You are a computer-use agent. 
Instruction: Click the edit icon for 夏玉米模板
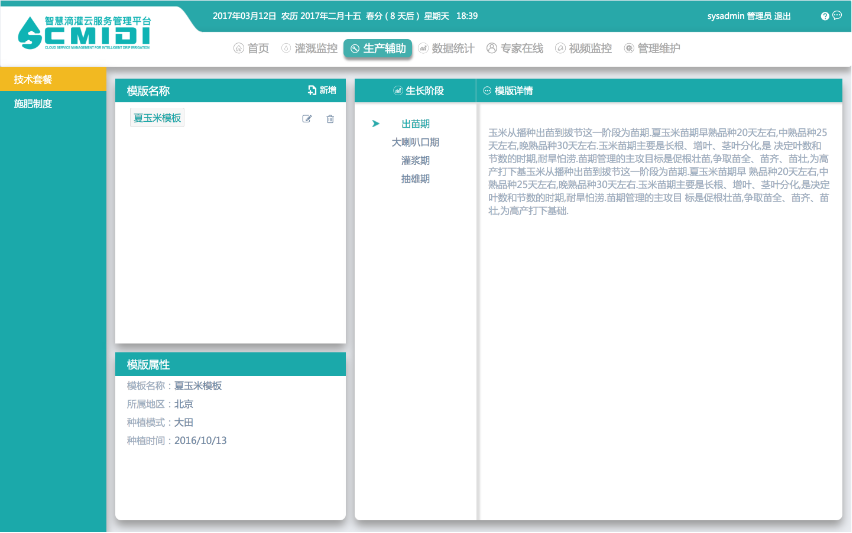point(307,119)
